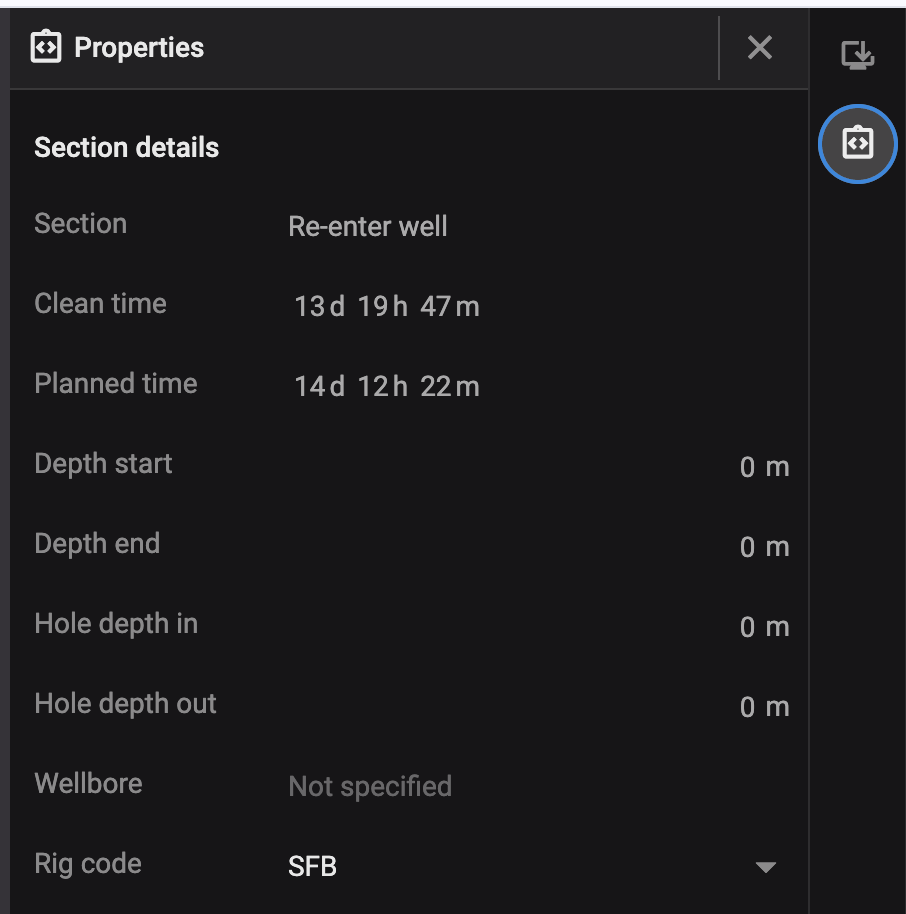
Task: Click the Section details heading
Action: 126,147
